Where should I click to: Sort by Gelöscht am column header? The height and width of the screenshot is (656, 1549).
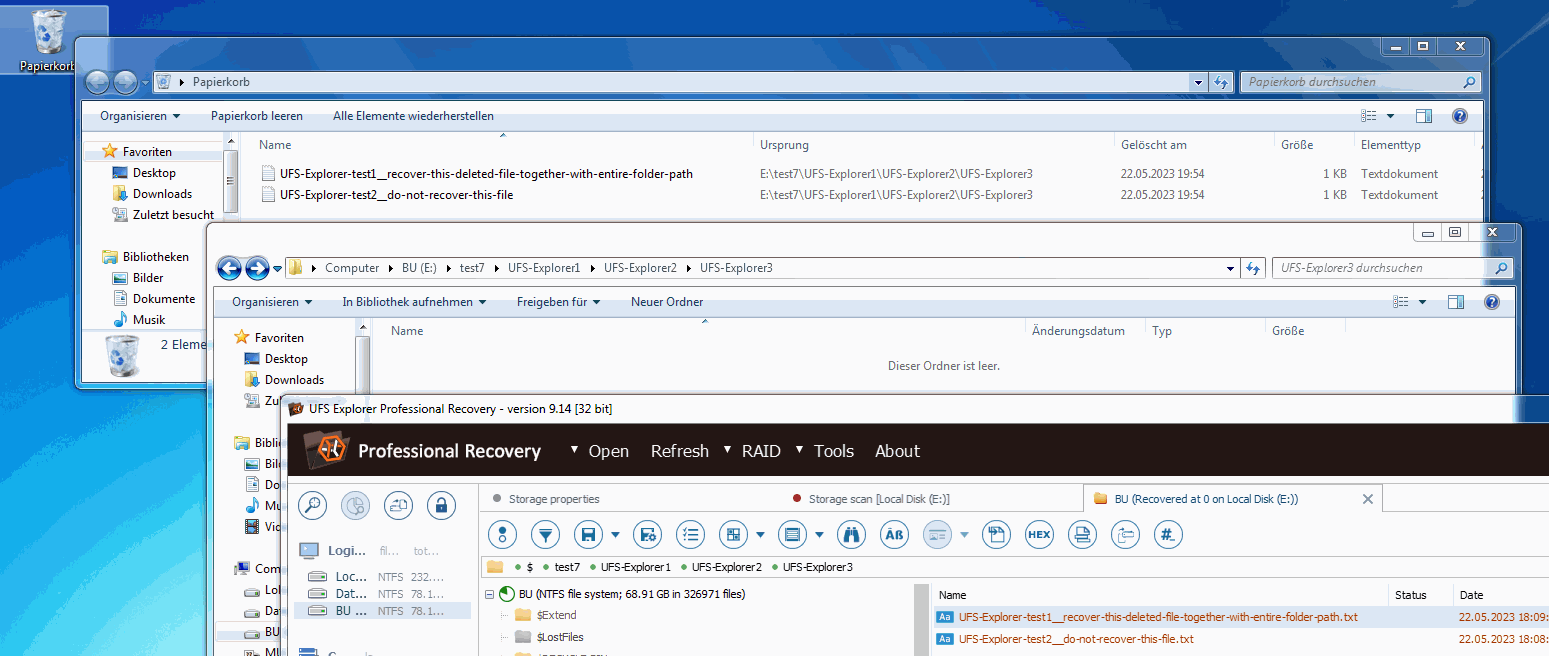pyautogui.click(x=1153, y=145)
